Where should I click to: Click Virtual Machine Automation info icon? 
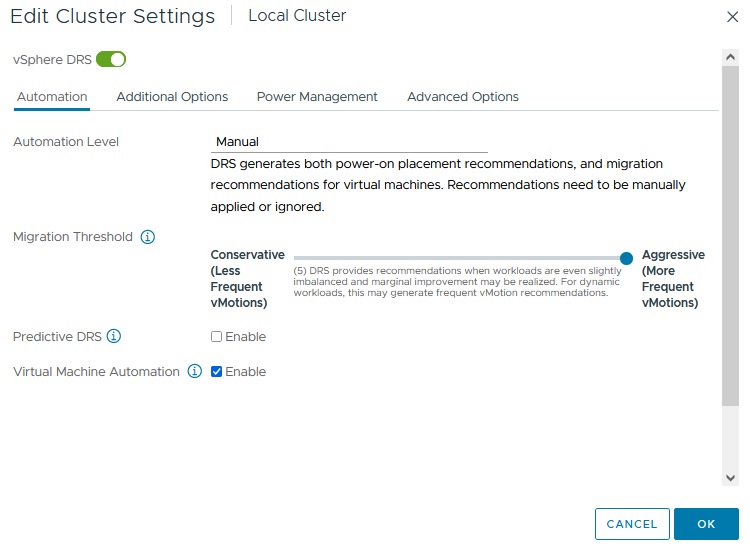(195, 371)
